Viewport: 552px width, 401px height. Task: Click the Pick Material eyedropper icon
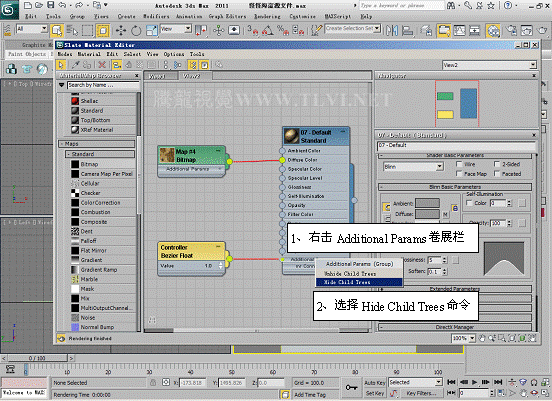click(75, 65)
